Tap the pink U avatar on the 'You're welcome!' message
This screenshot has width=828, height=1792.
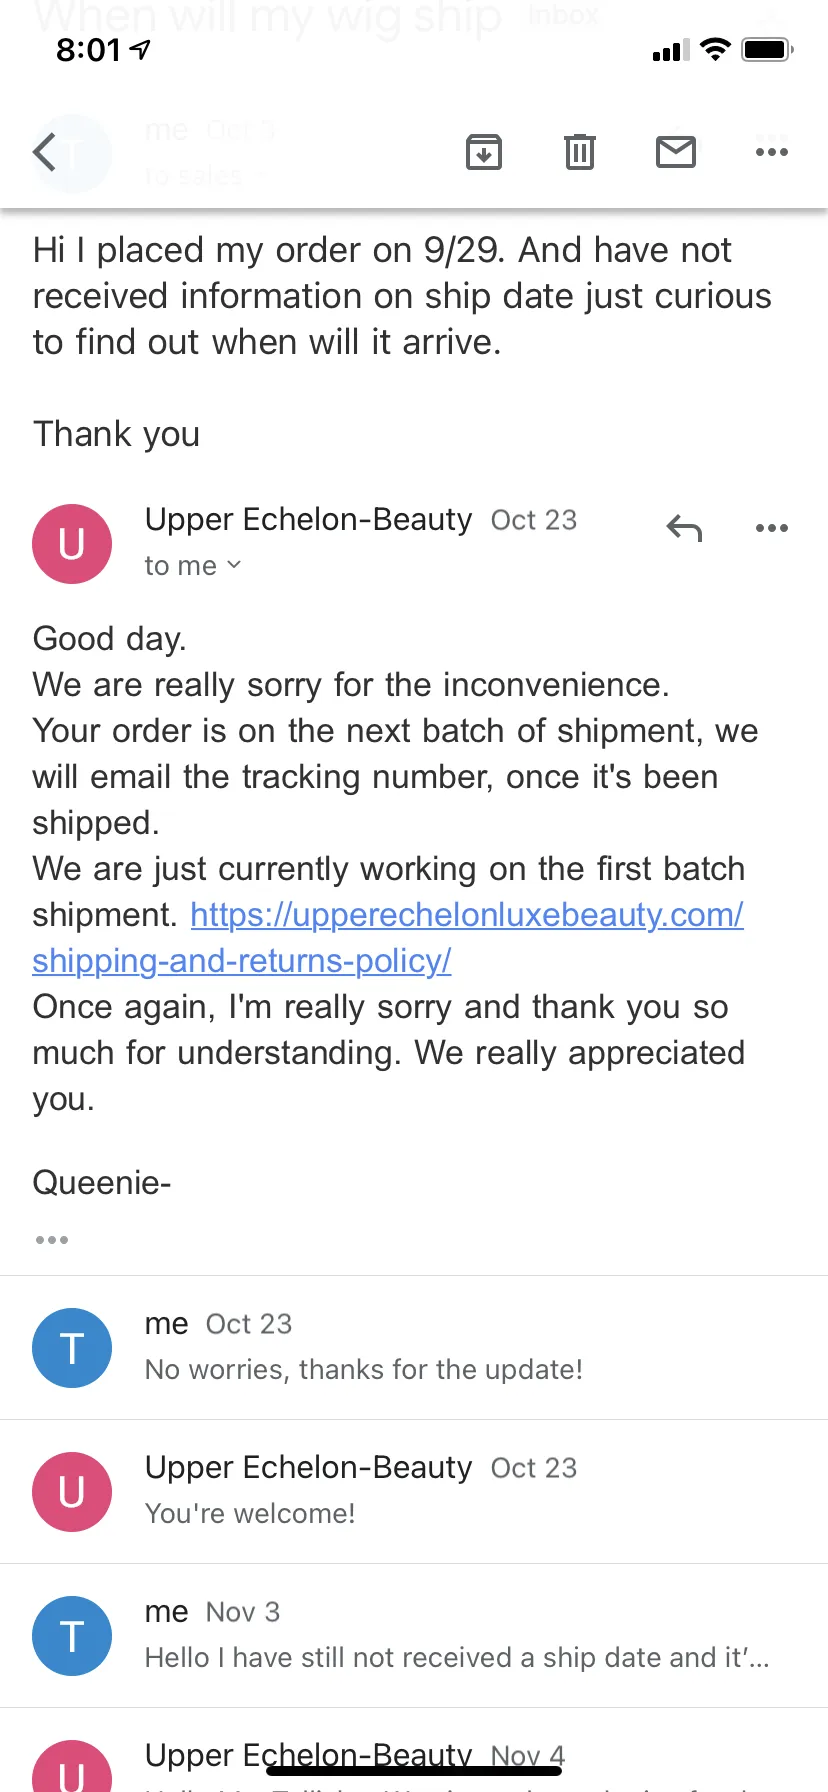click(x=72, y=1492)
